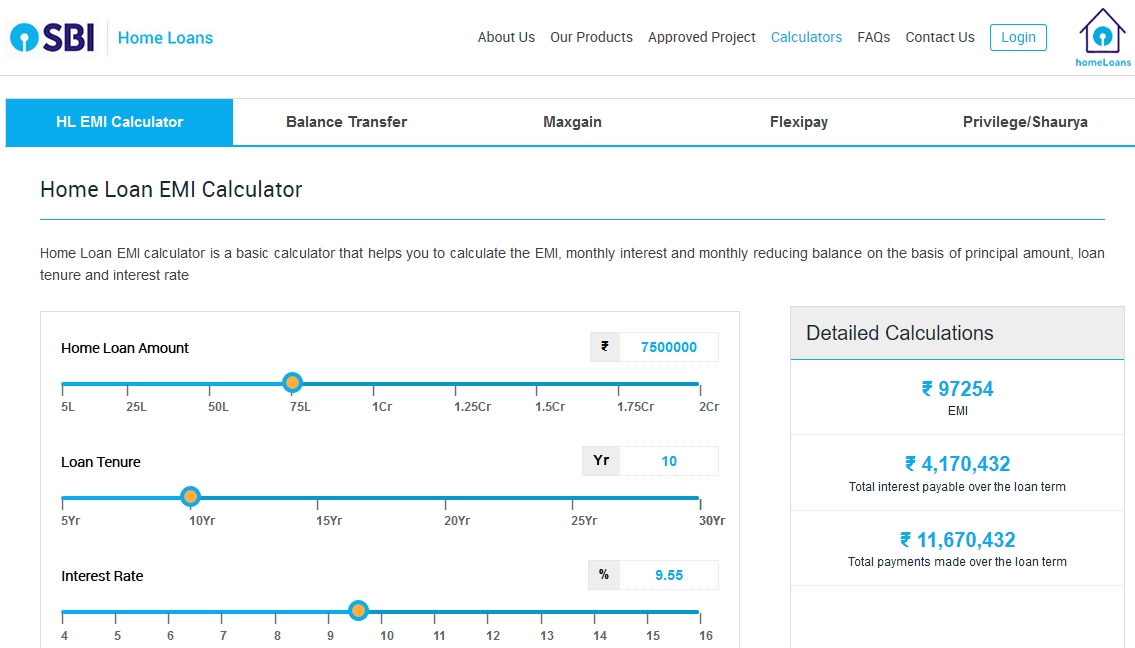
Task: Open the Flexipay calculator tab
Action: (798, 122)
